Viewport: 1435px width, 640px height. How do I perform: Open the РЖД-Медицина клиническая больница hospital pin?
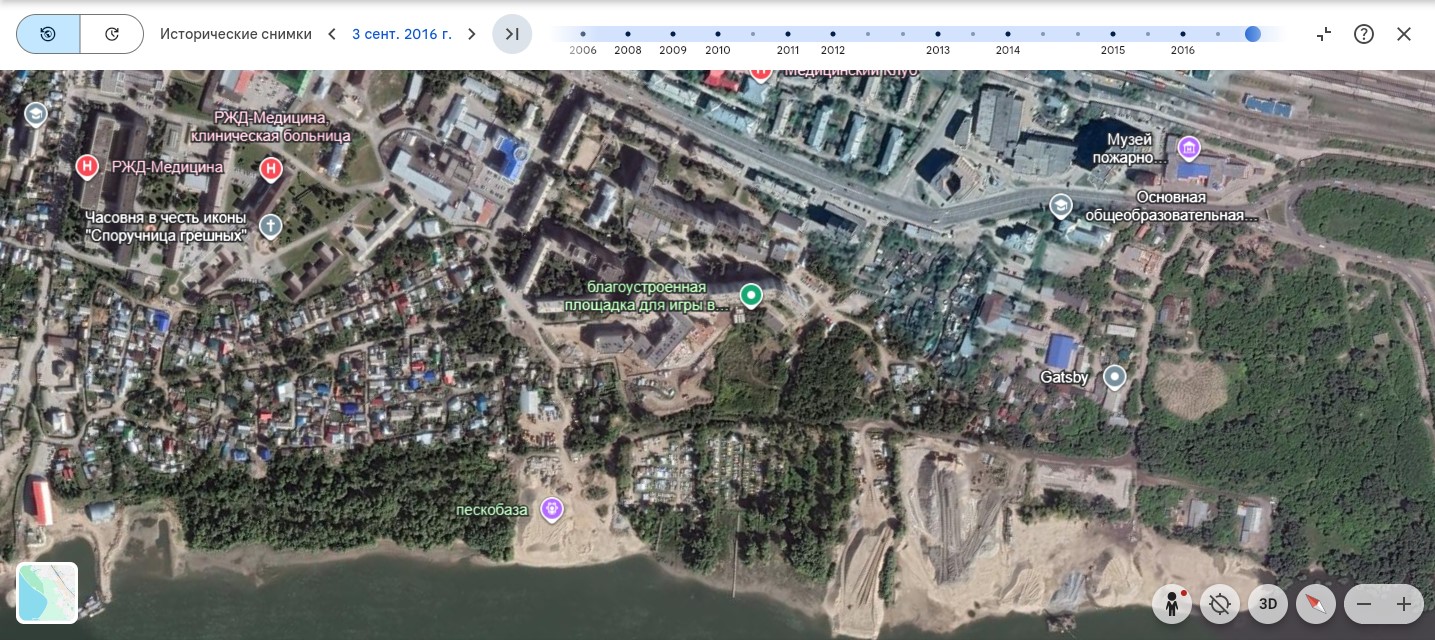click(x=270, y=169)
